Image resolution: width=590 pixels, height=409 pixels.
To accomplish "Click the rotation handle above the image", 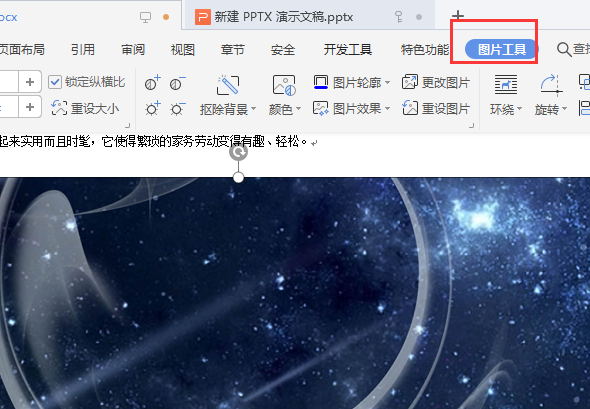I will 239,152.
